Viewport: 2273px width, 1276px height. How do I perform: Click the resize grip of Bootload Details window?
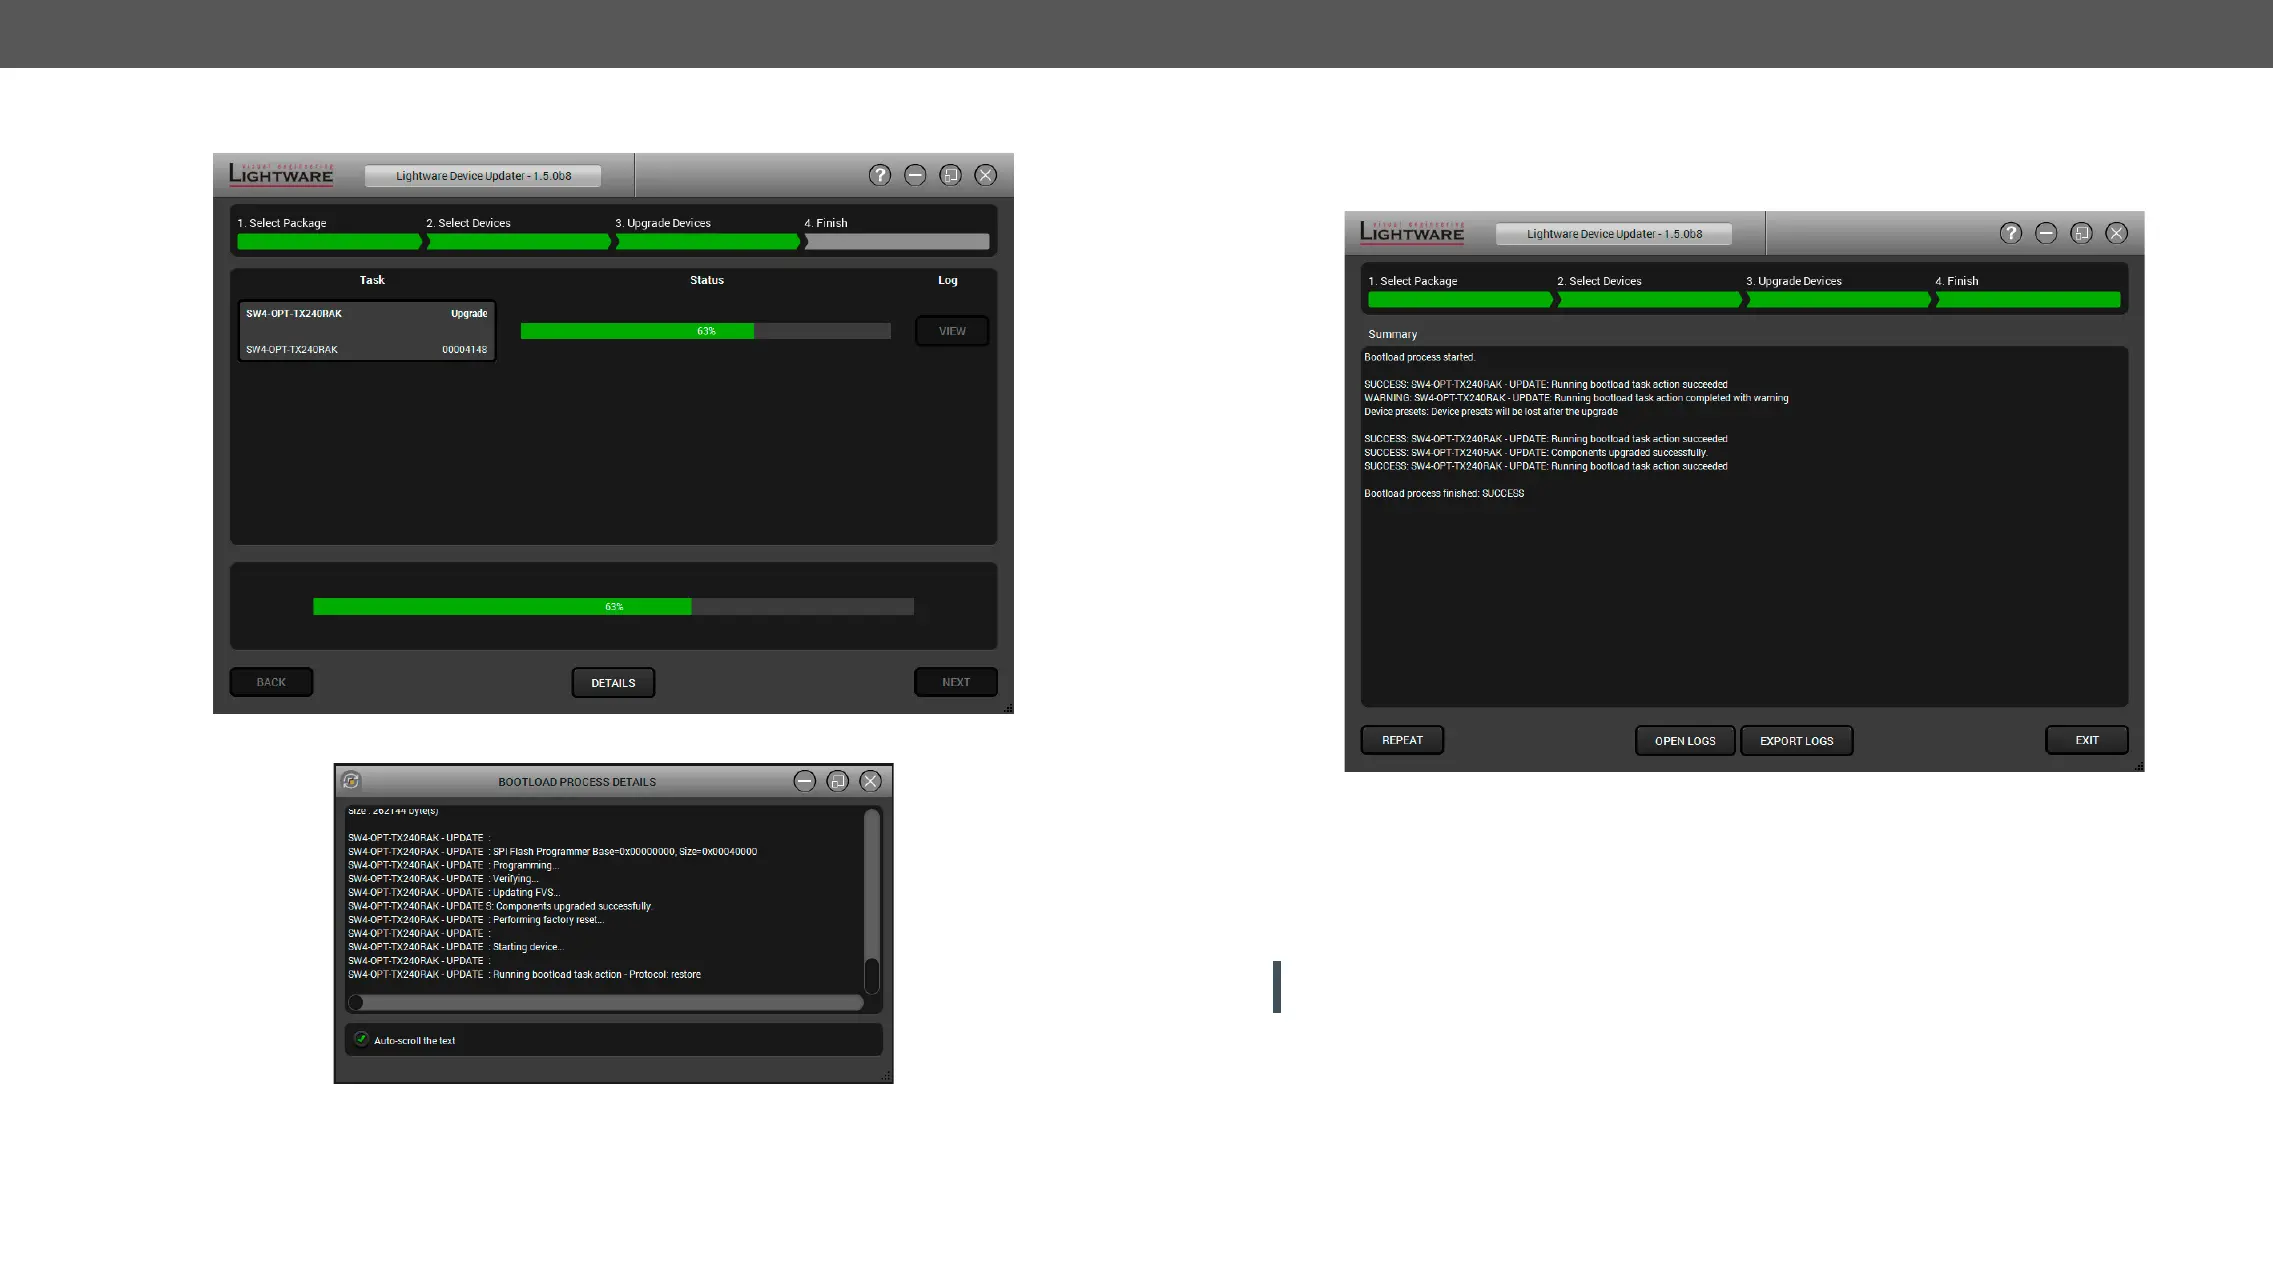(887, 1077)
